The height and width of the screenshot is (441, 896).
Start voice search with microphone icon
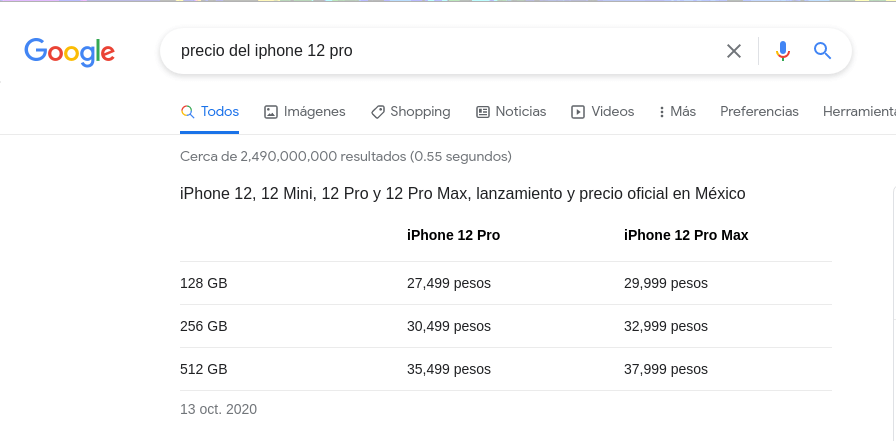pos(783,51)
